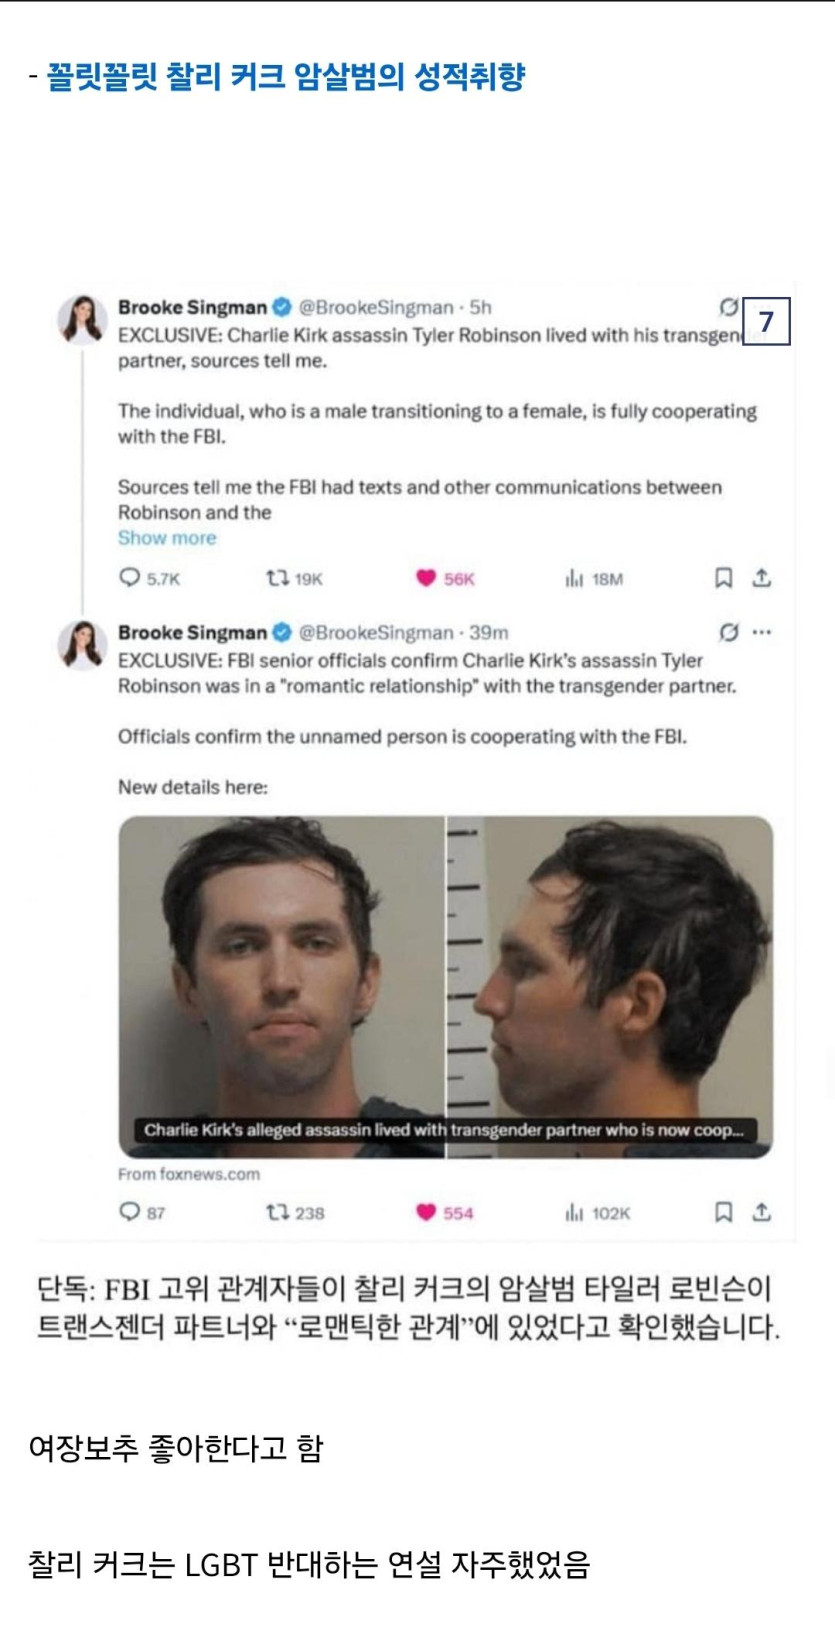Click the repost icon showing 19K
The height and width of the screenshot is (1648, 835).
tap(277, 577)
